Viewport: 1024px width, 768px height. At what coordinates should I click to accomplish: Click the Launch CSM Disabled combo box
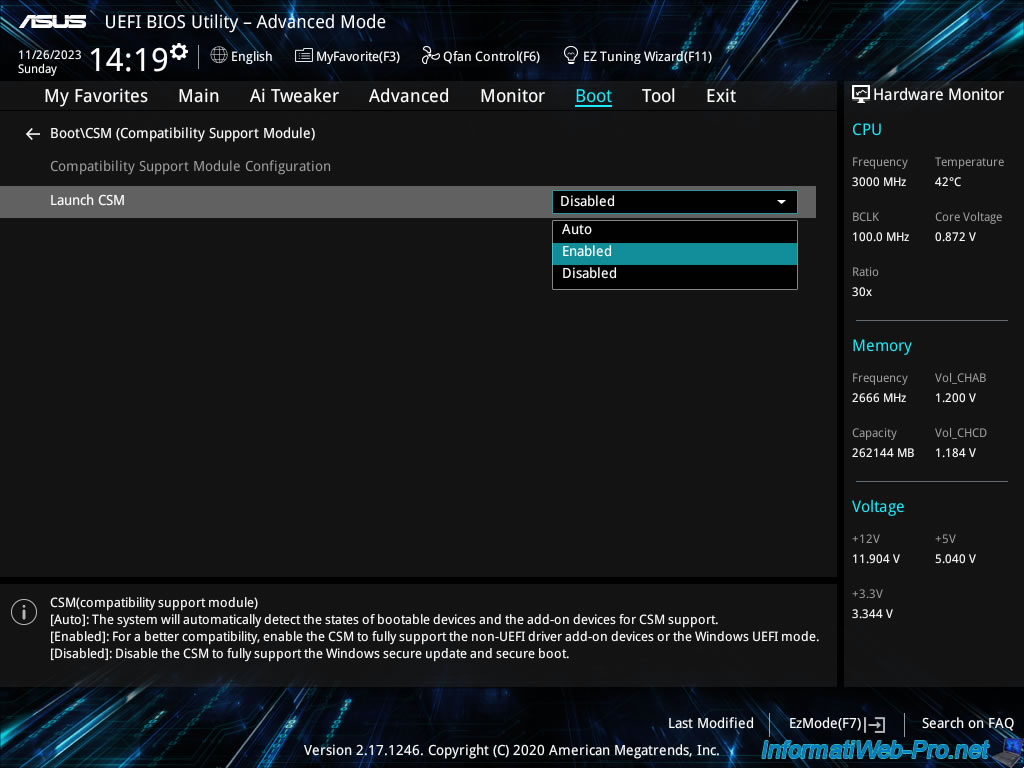click(x=675, y=202)
